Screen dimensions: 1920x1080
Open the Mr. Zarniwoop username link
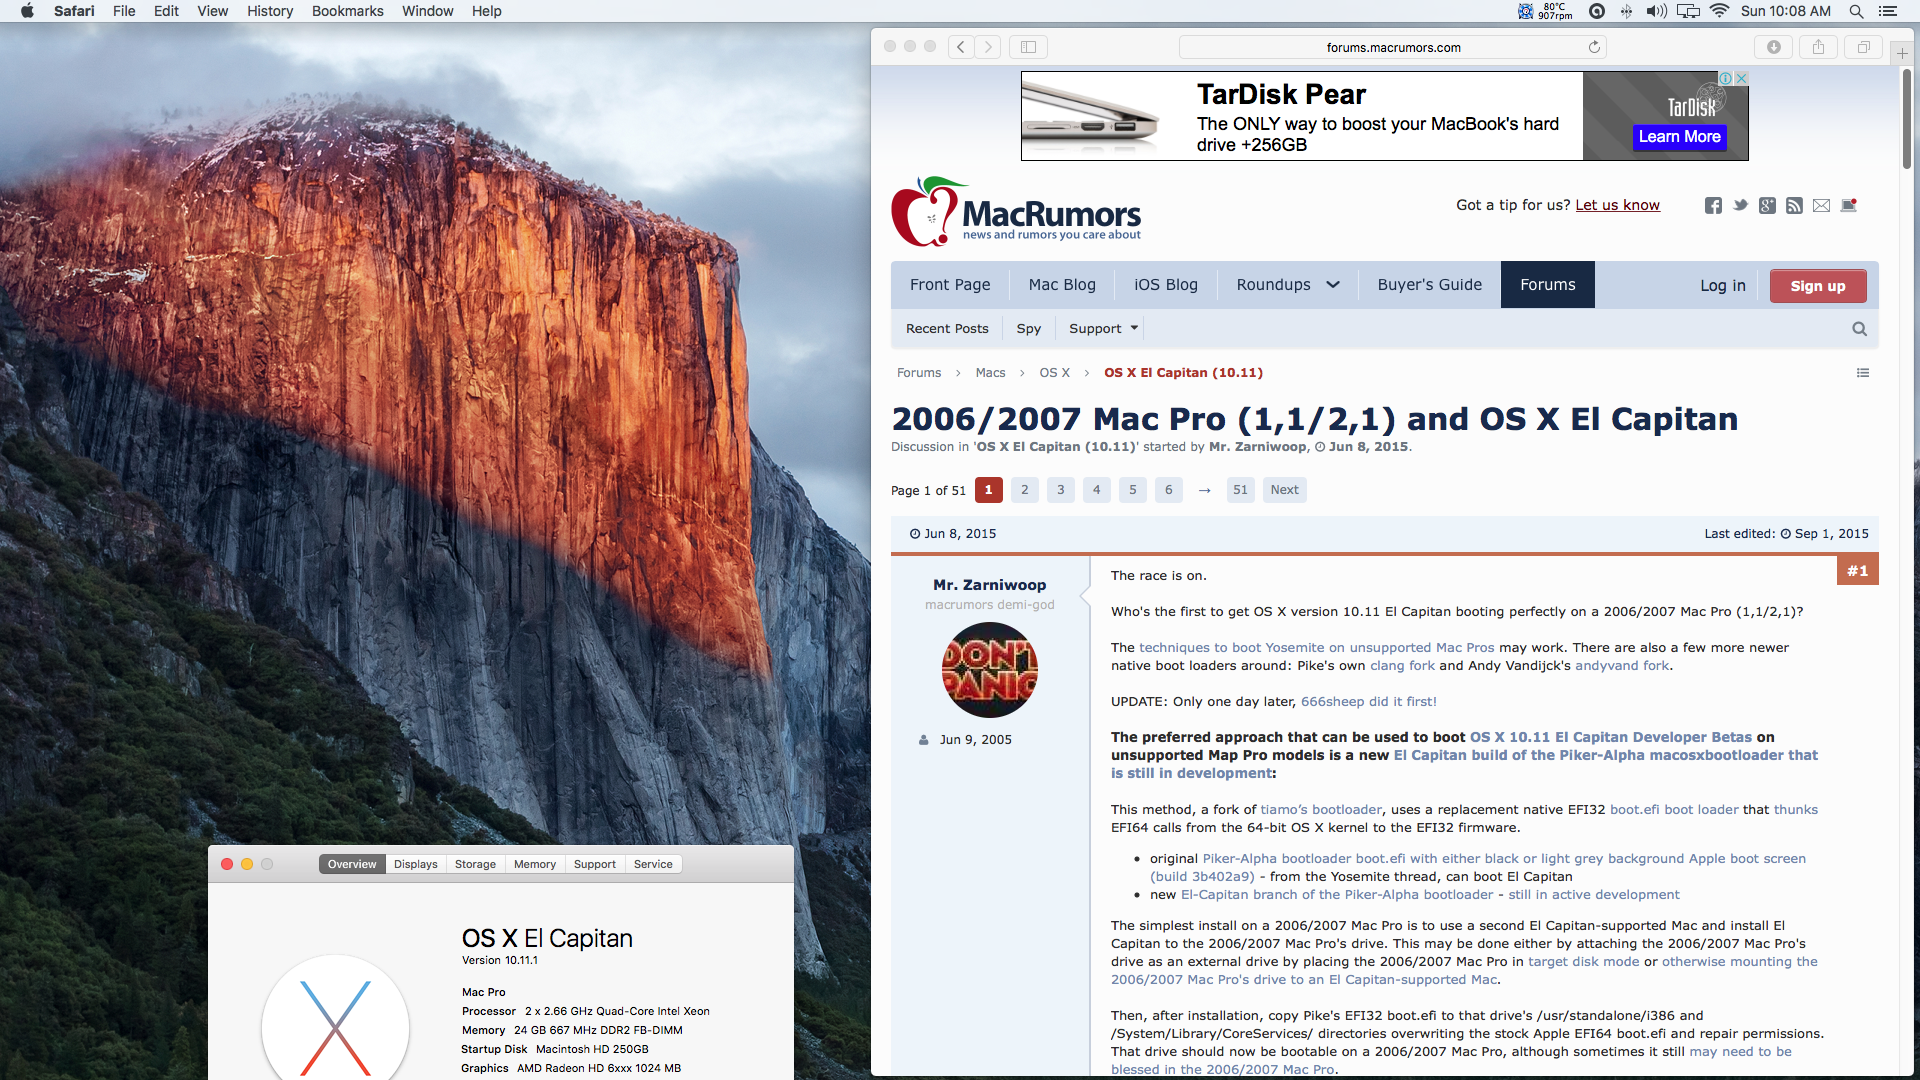click(989, 585)
